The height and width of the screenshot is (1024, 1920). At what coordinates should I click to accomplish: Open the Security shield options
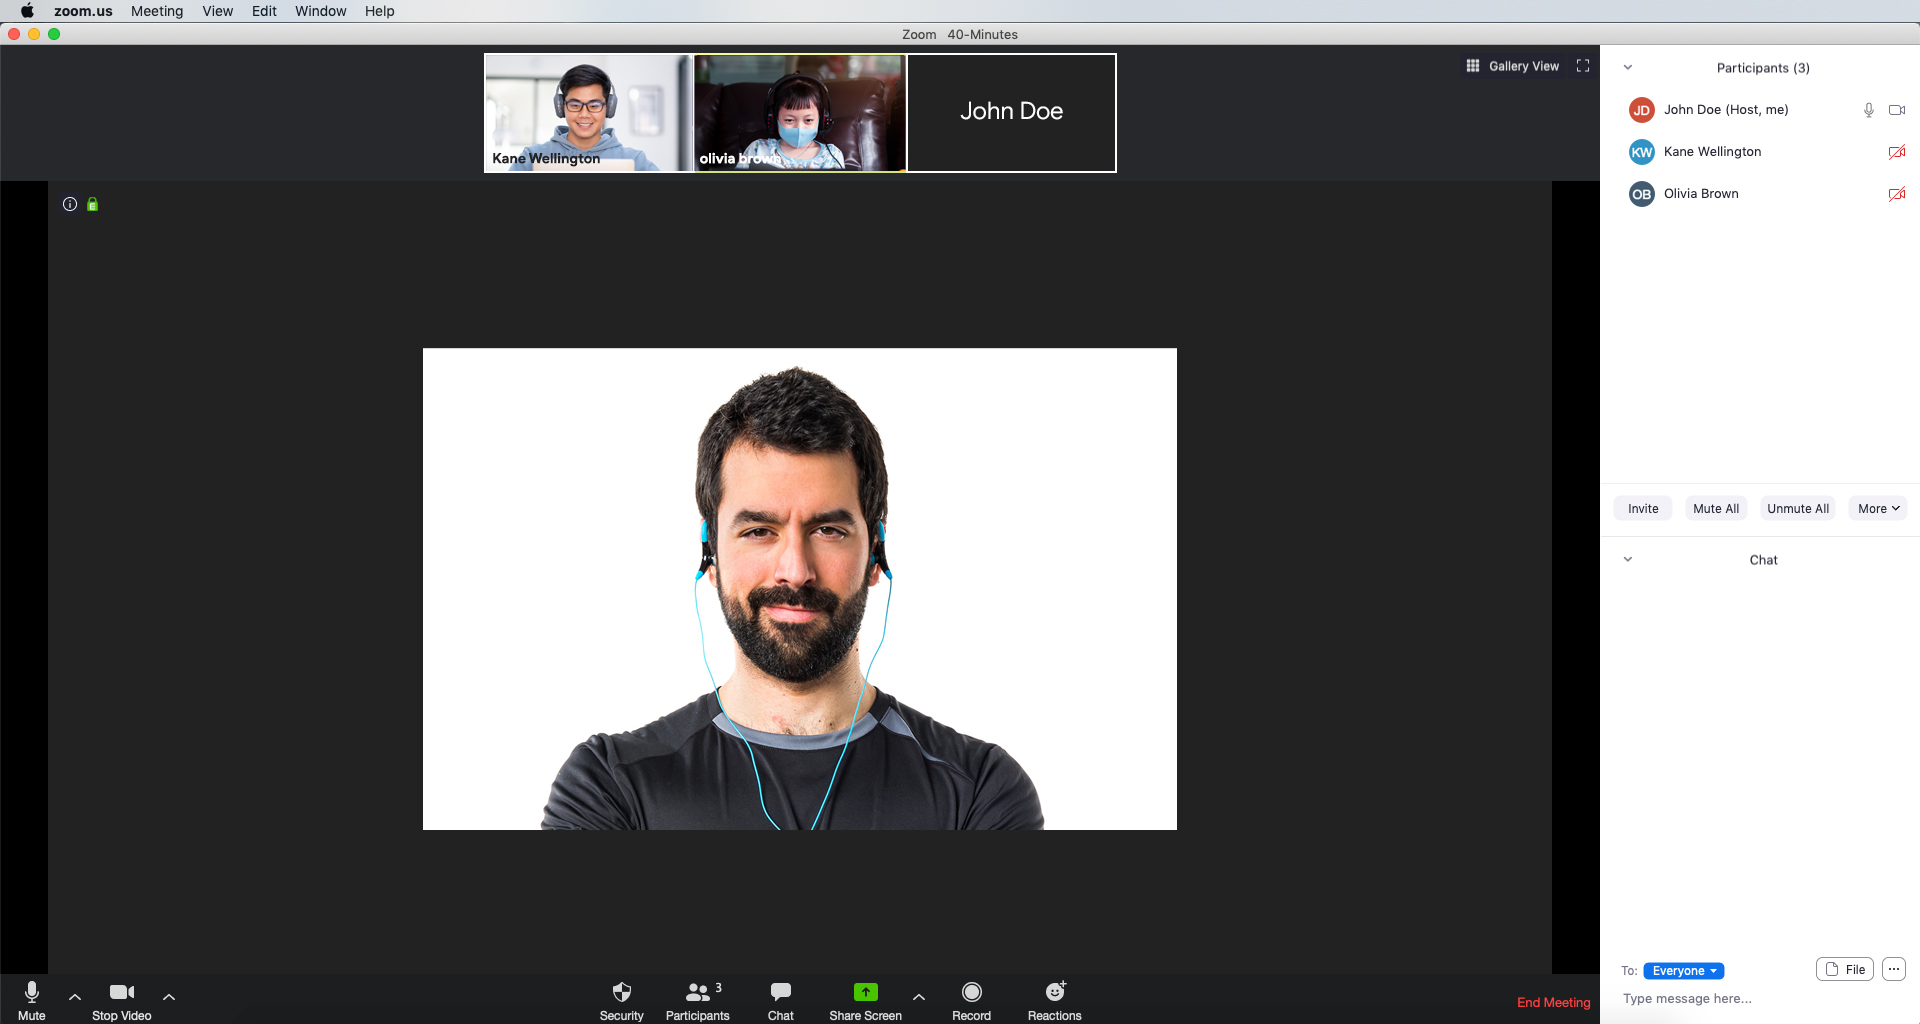pos(621,992)
